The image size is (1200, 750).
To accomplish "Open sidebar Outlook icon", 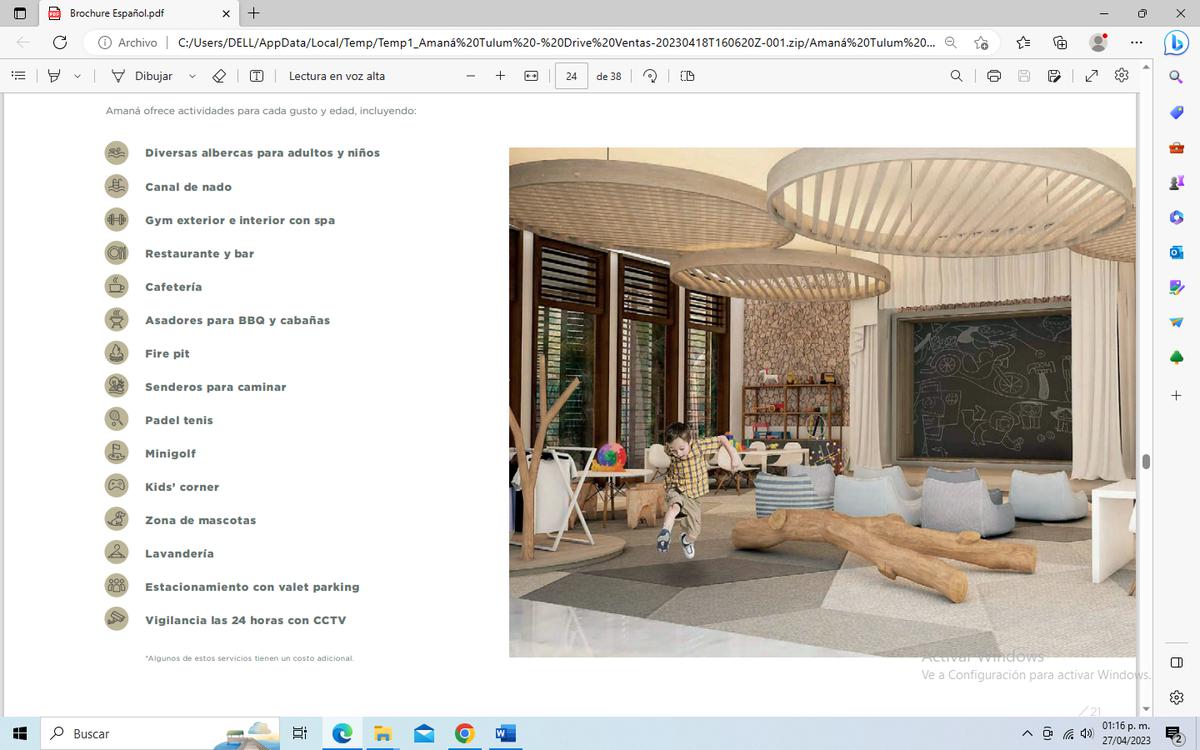I will pos(1176,253).
